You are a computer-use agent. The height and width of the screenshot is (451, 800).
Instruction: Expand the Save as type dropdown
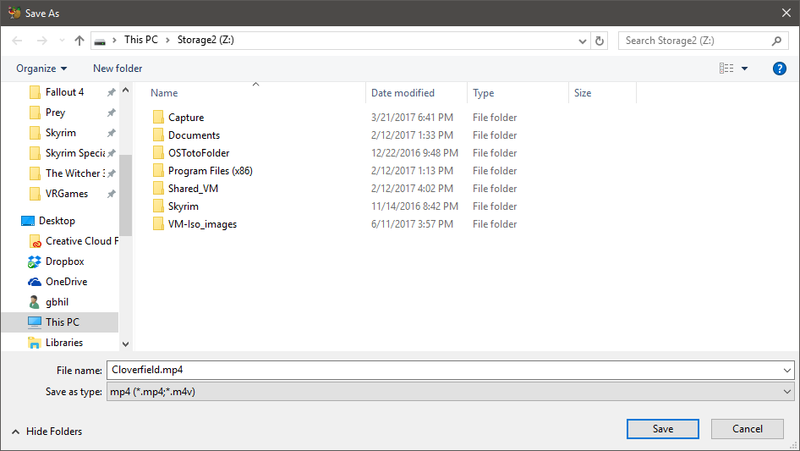click(x=787, y=393)
